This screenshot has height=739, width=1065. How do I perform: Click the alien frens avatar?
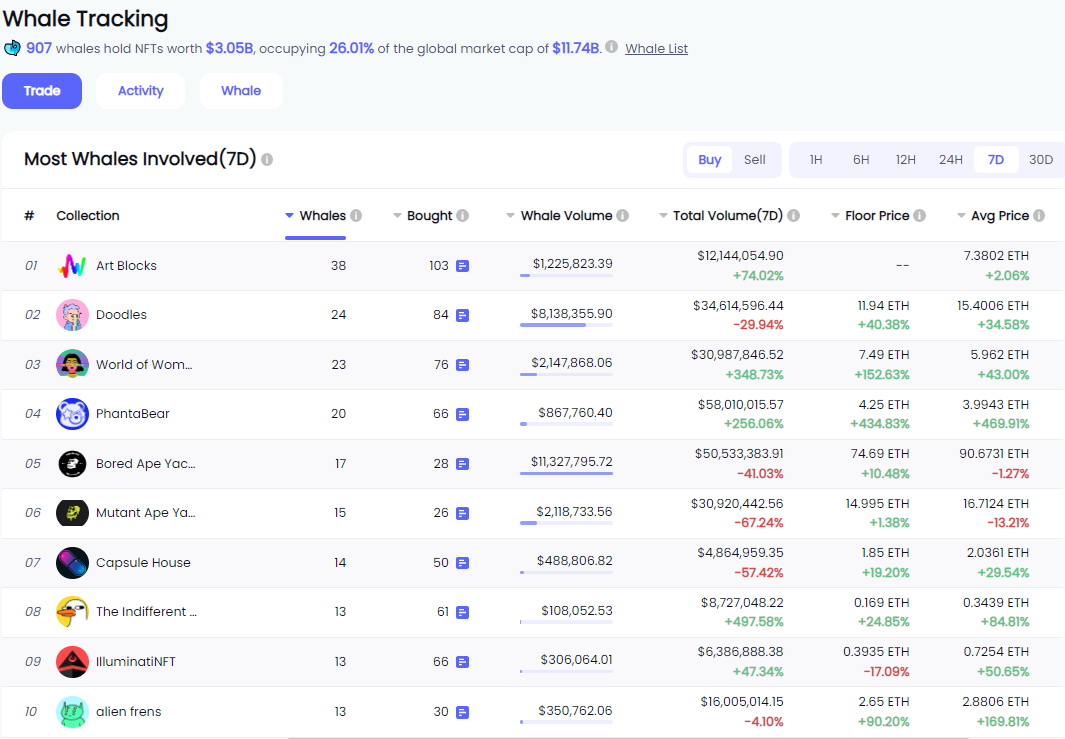[x=72, y=711]
